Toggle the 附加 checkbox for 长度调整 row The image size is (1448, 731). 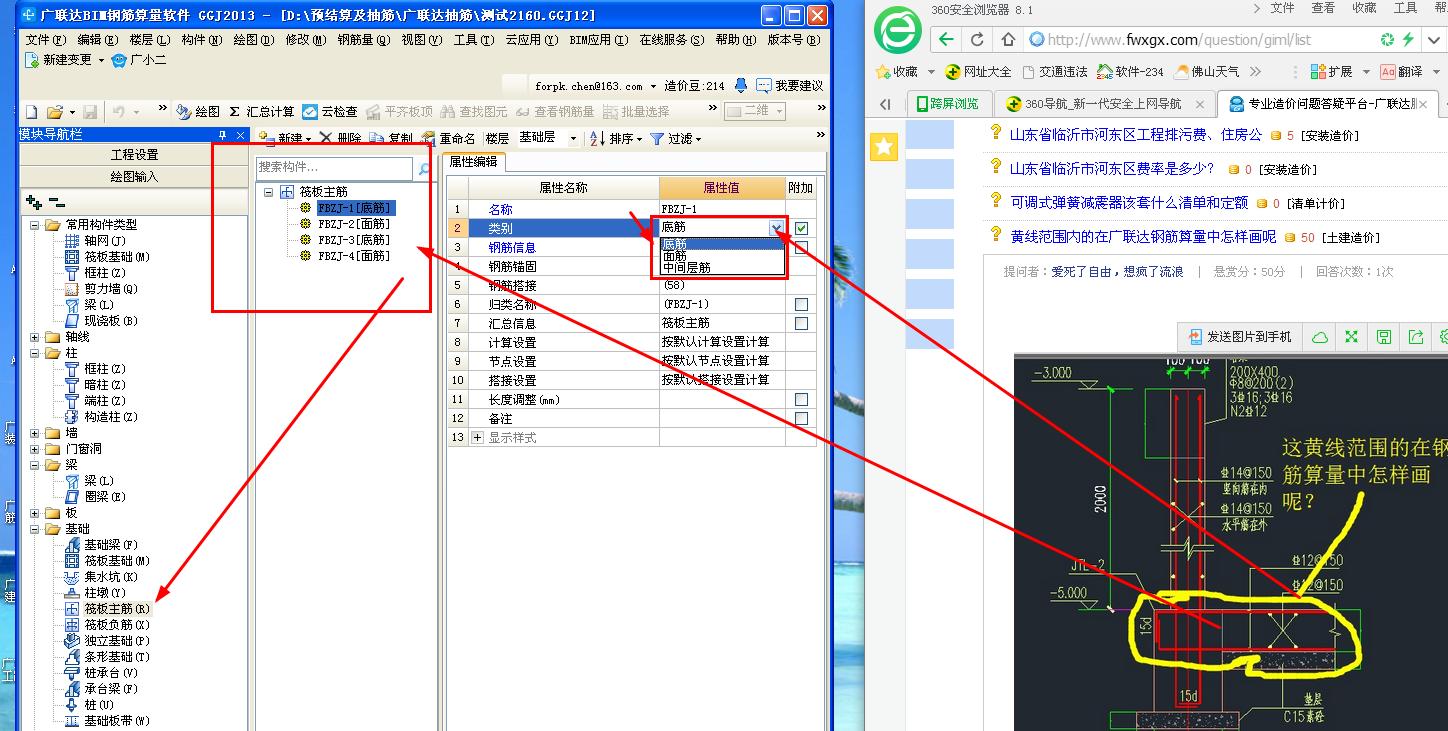(801, 399)
